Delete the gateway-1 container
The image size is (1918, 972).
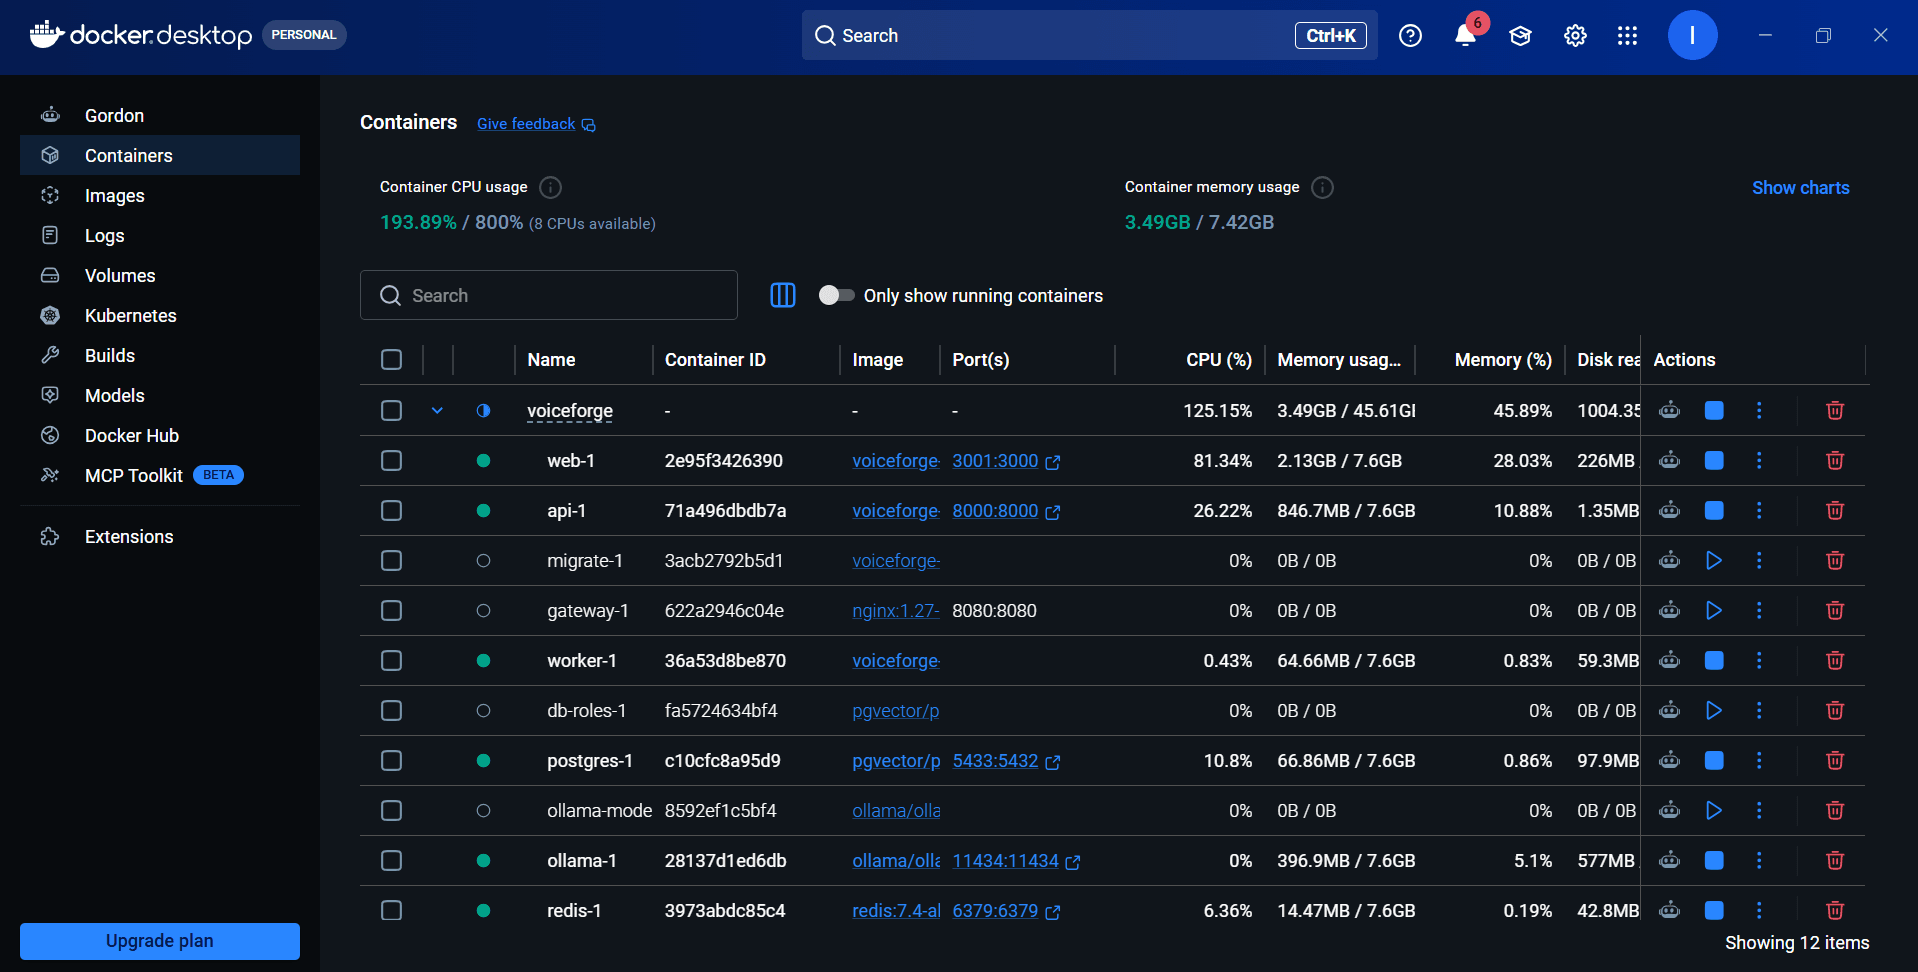(1835, 610)
